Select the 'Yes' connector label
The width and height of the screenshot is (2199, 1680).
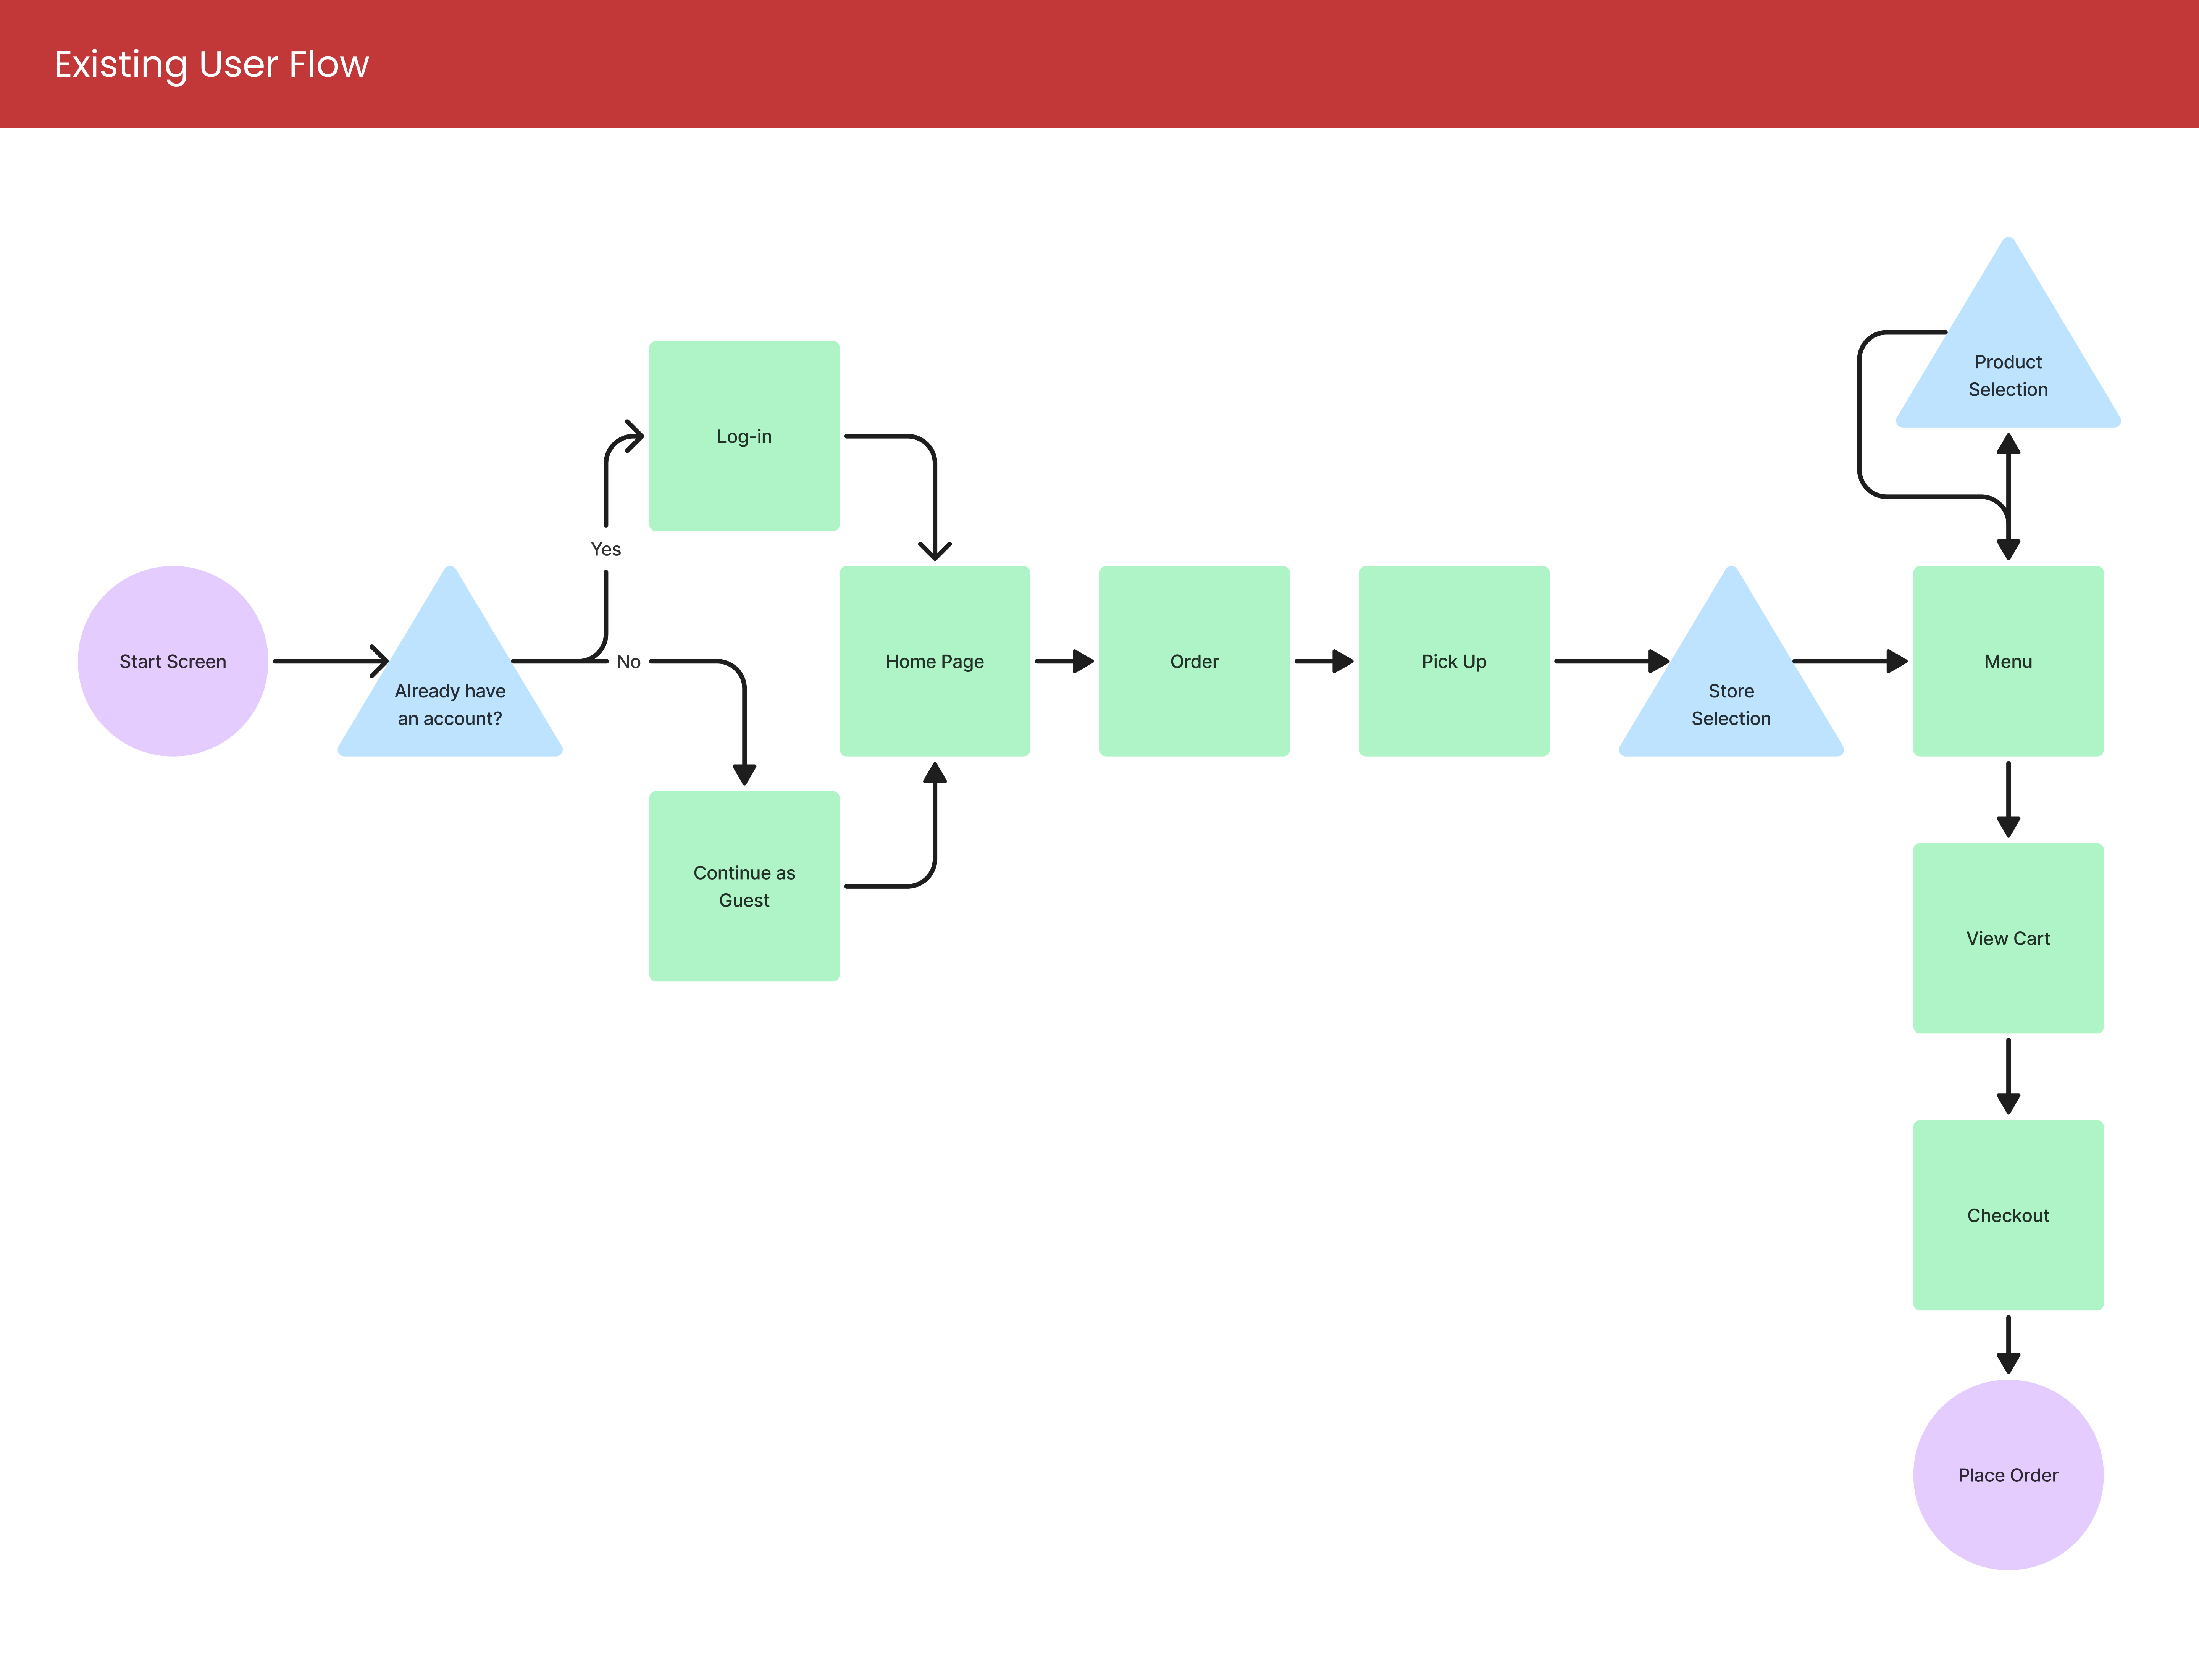[x=605, y=549]
